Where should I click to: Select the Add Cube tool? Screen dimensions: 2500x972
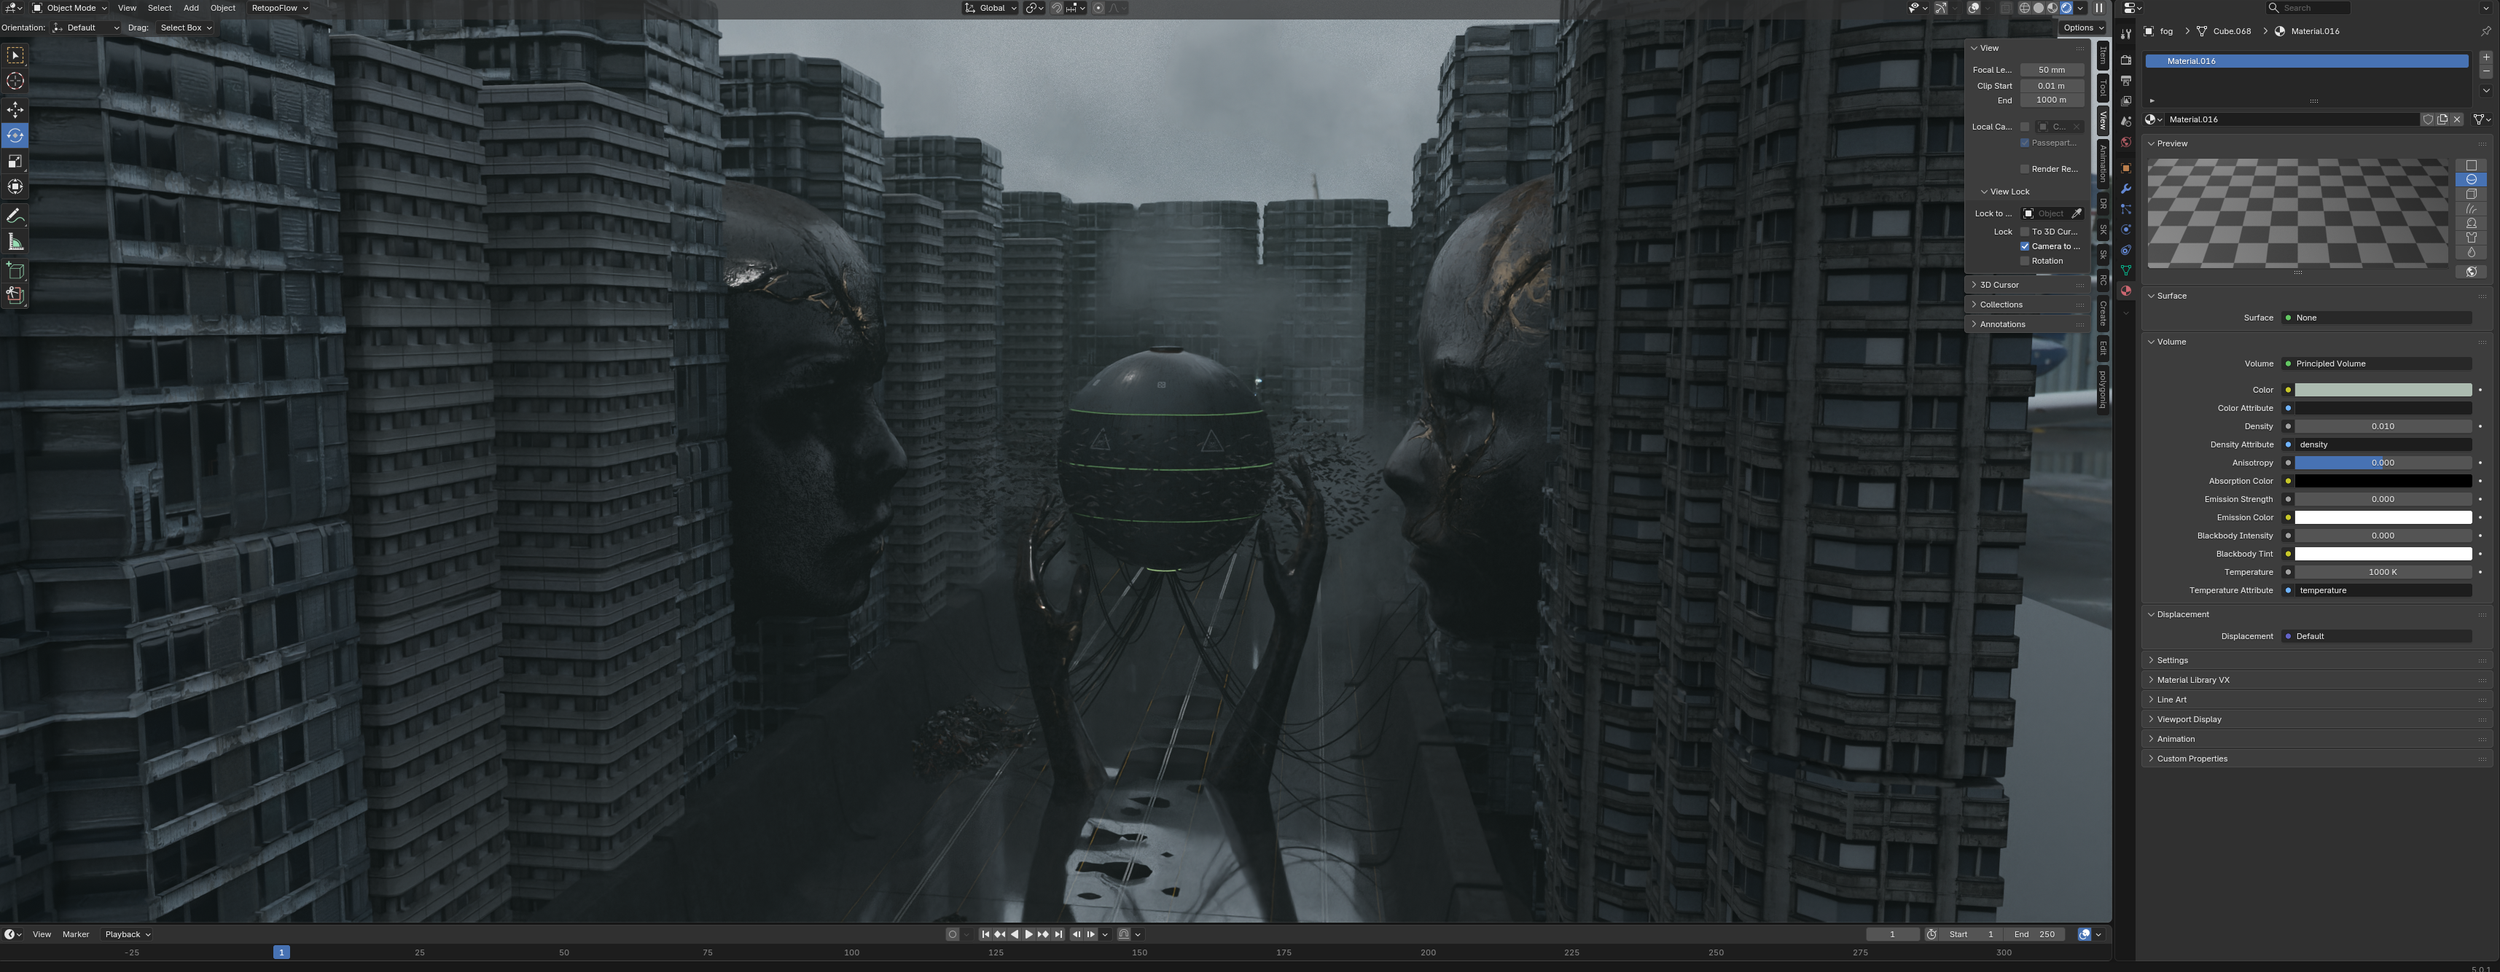pos(15,270)
